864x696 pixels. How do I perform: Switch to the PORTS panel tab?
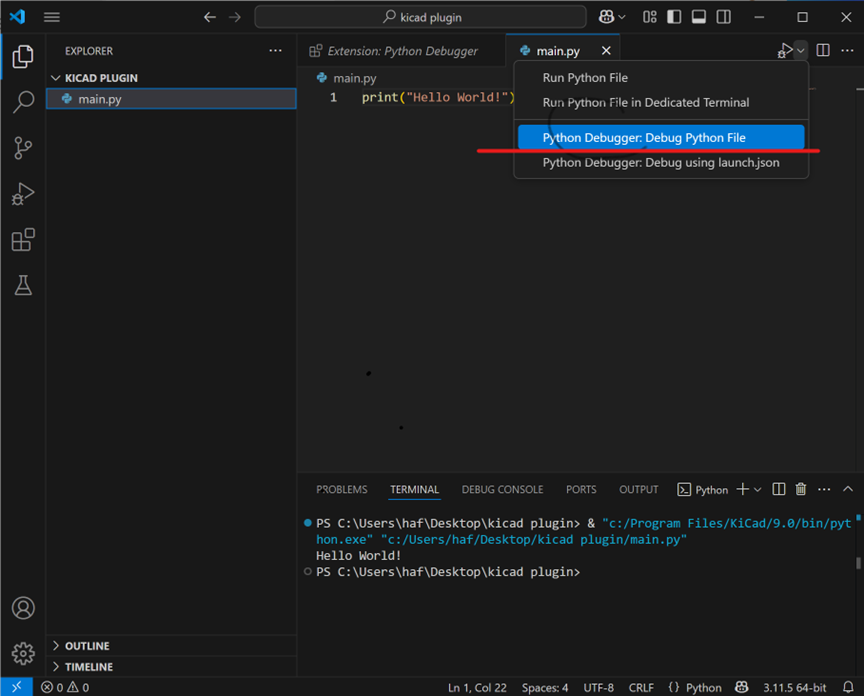pyautogui.click(x=581, y=489)
